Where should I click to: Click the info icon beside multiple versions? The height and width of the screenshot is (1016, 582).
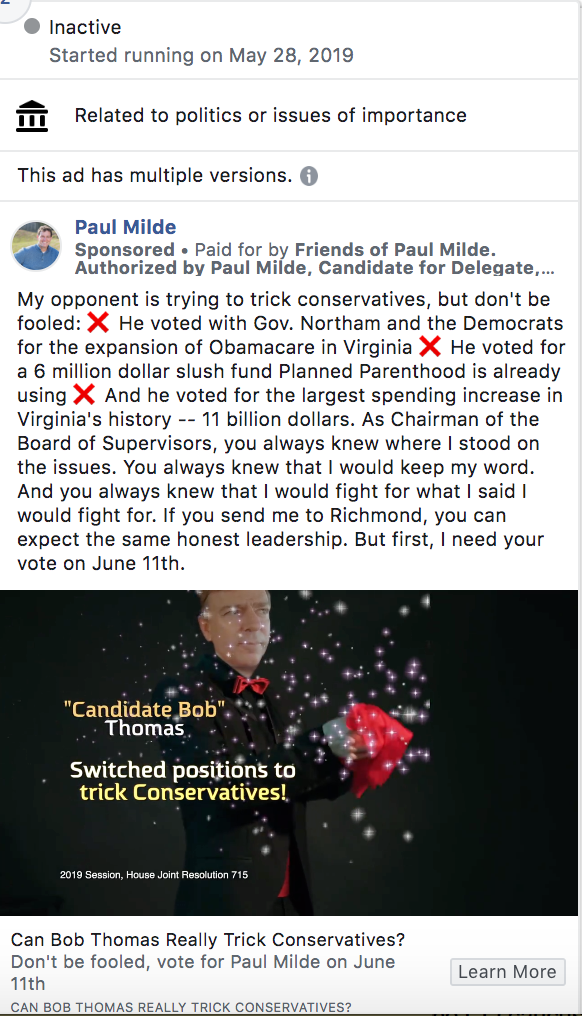(x=309, y=176)
